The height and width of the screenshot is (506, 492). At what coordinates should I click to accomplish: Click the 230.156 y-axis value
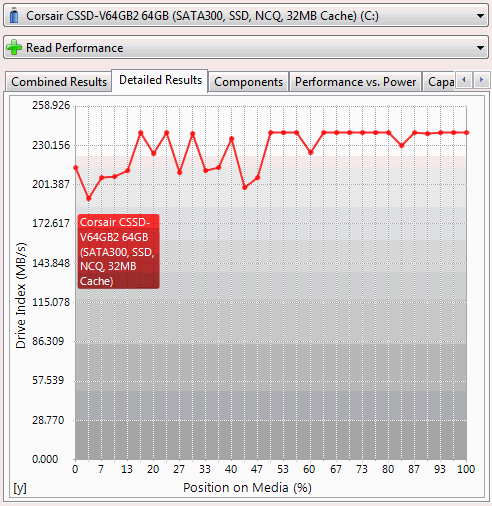point(51,145)
